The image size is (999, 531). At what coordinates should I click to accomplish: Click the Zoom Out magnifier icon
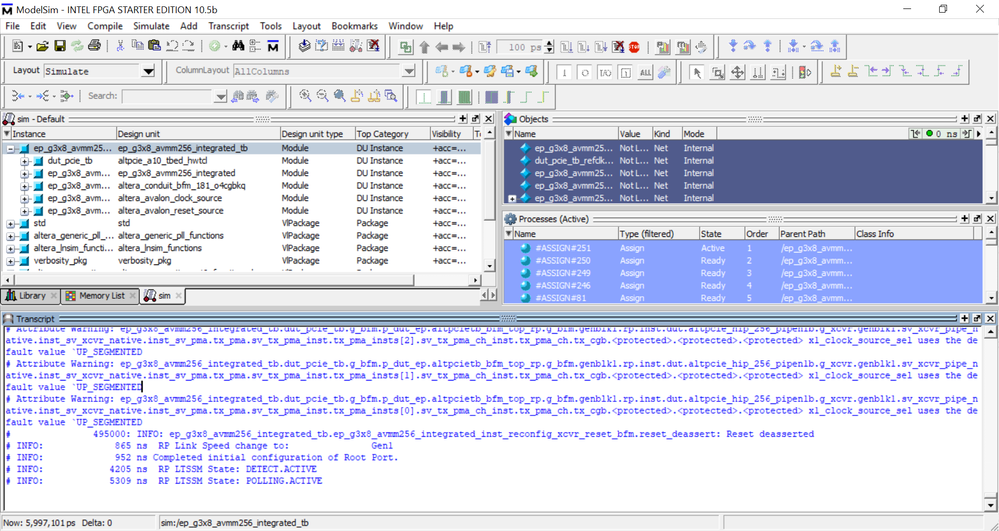click(x=322, y=96)
